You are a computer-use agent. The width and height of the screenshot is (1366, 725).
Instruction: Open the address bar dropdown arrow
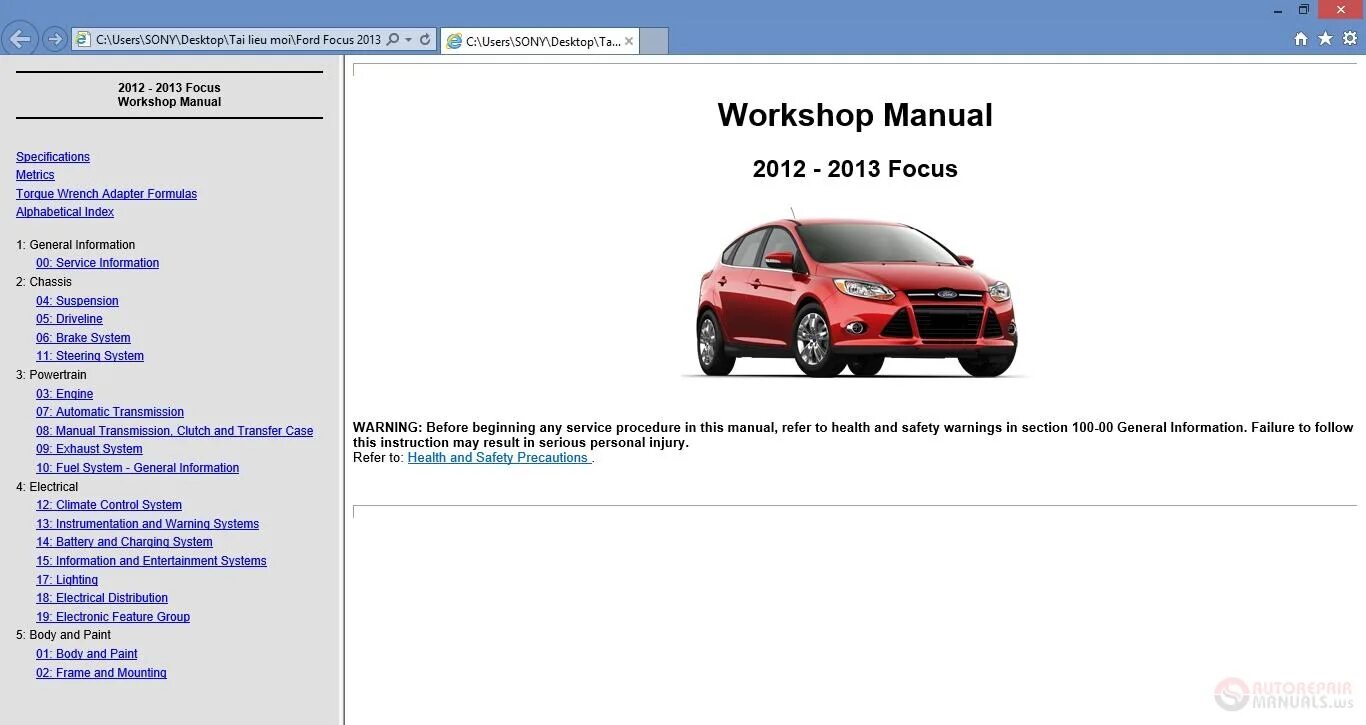(408, 40)
